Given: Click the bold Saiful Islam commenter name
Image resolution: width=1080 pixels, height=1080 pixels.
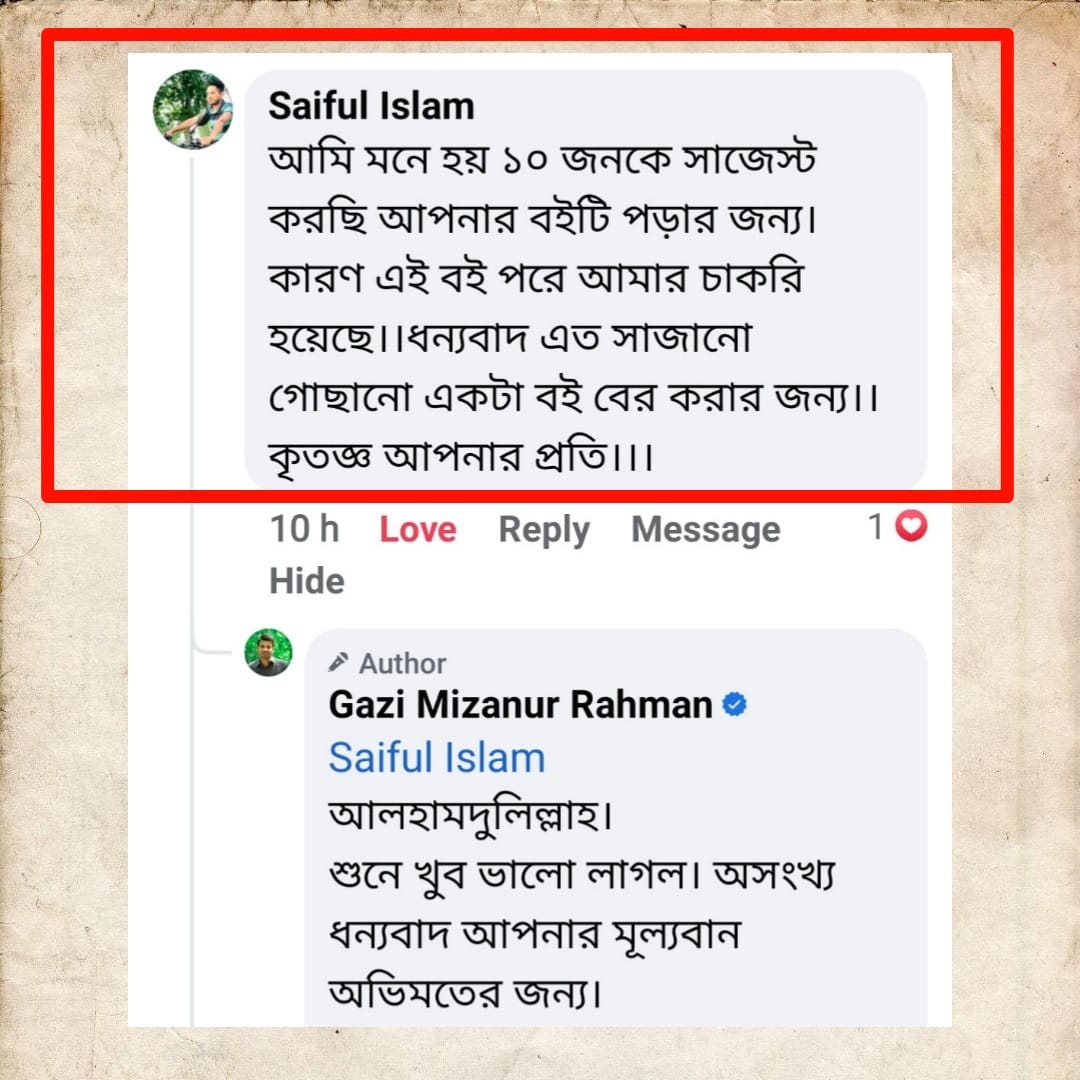Looking at the screenshot, I should coord(371,106).
